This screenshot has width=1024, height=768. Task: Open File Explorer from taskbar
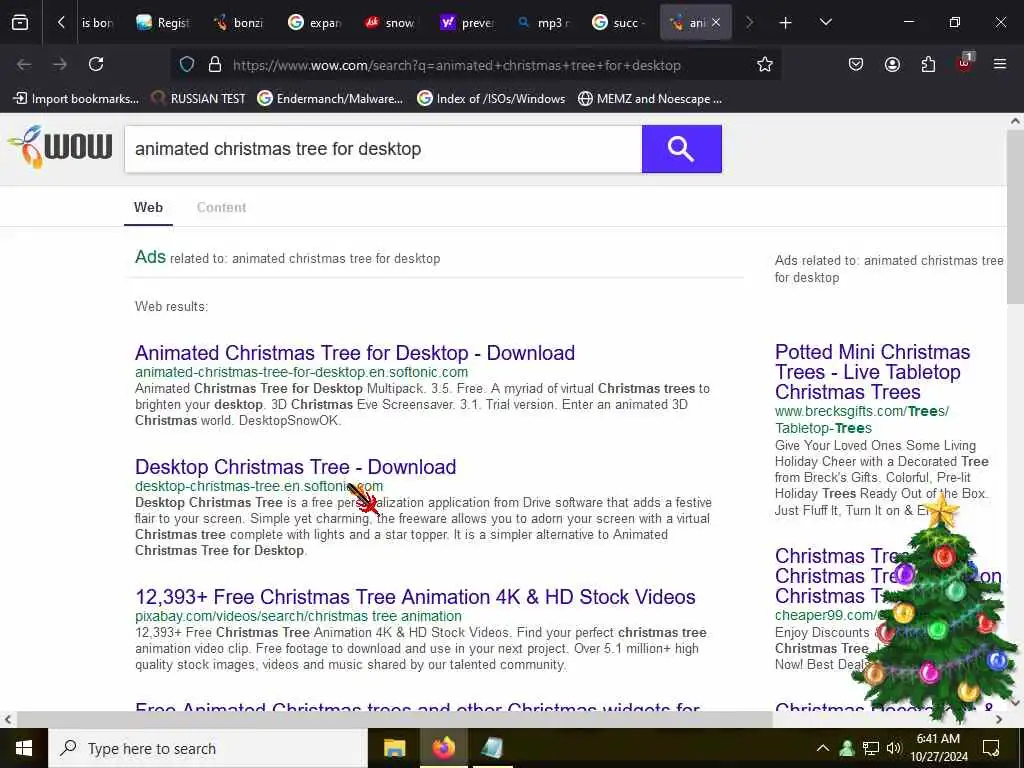point(394,748)
